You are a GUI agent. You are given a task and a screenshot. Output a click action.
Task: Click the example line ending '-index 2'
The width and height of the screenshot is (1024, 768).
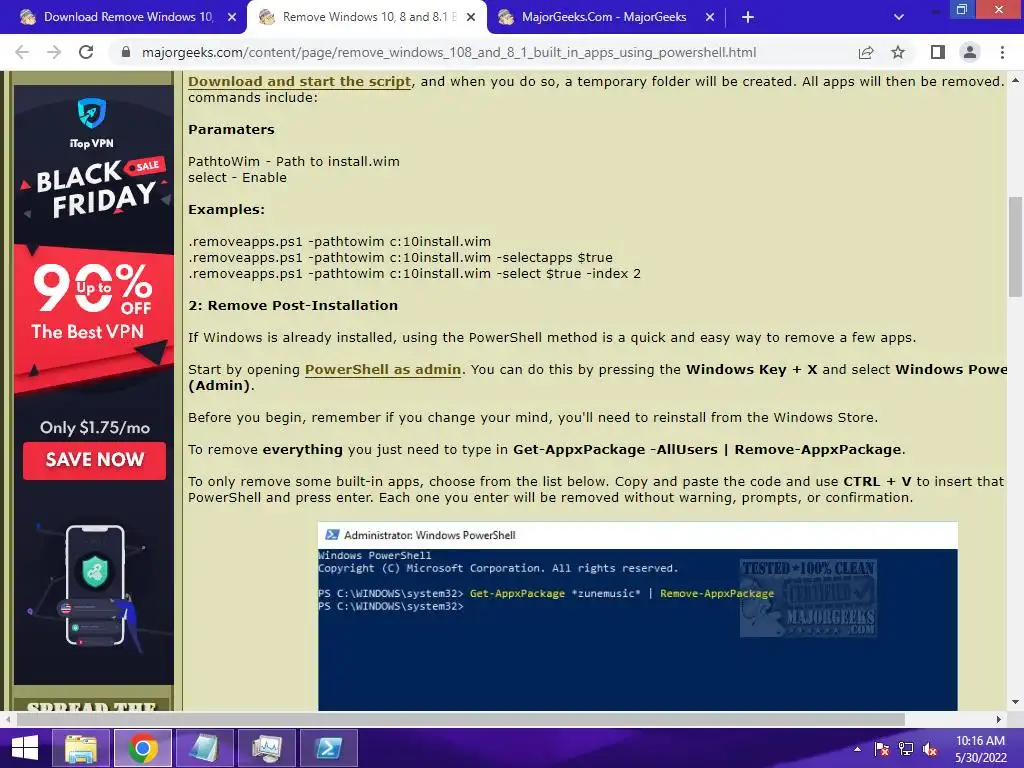pos(415,274)
